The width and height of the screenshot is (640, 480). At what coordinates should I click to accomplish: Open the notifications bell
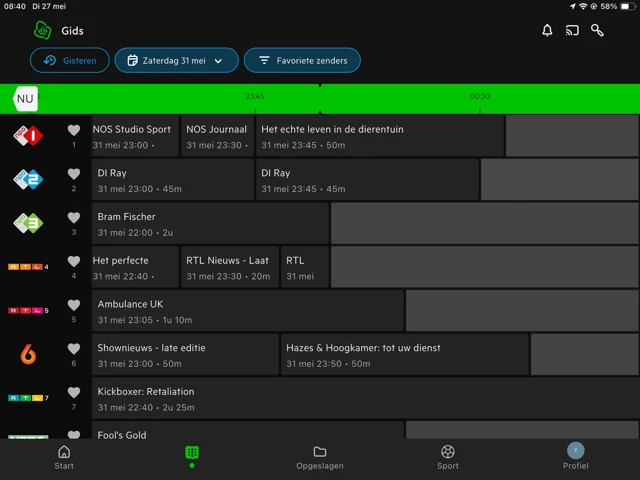click(x=547, y=30)
